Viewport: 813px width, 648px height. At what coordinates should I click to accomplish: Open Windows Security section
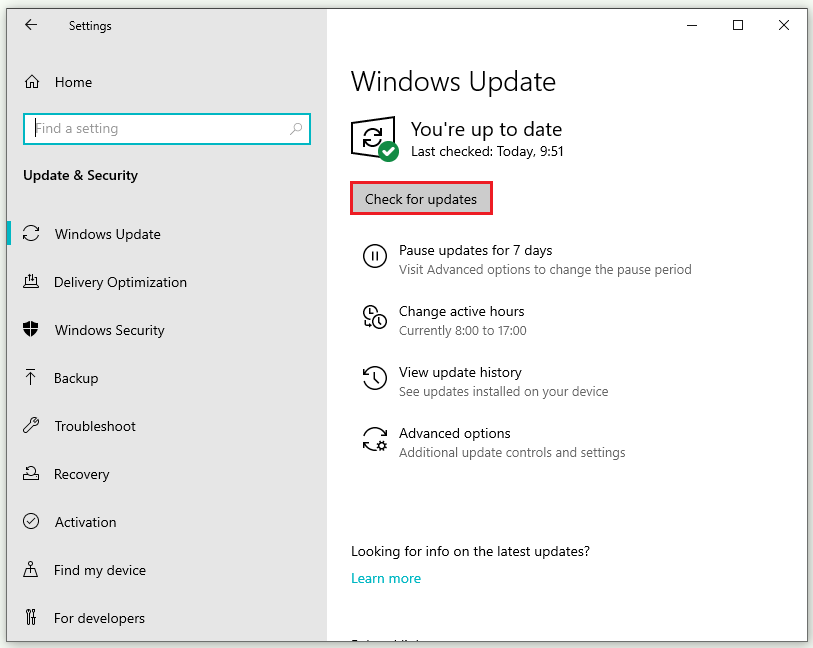tap(109, 330)
